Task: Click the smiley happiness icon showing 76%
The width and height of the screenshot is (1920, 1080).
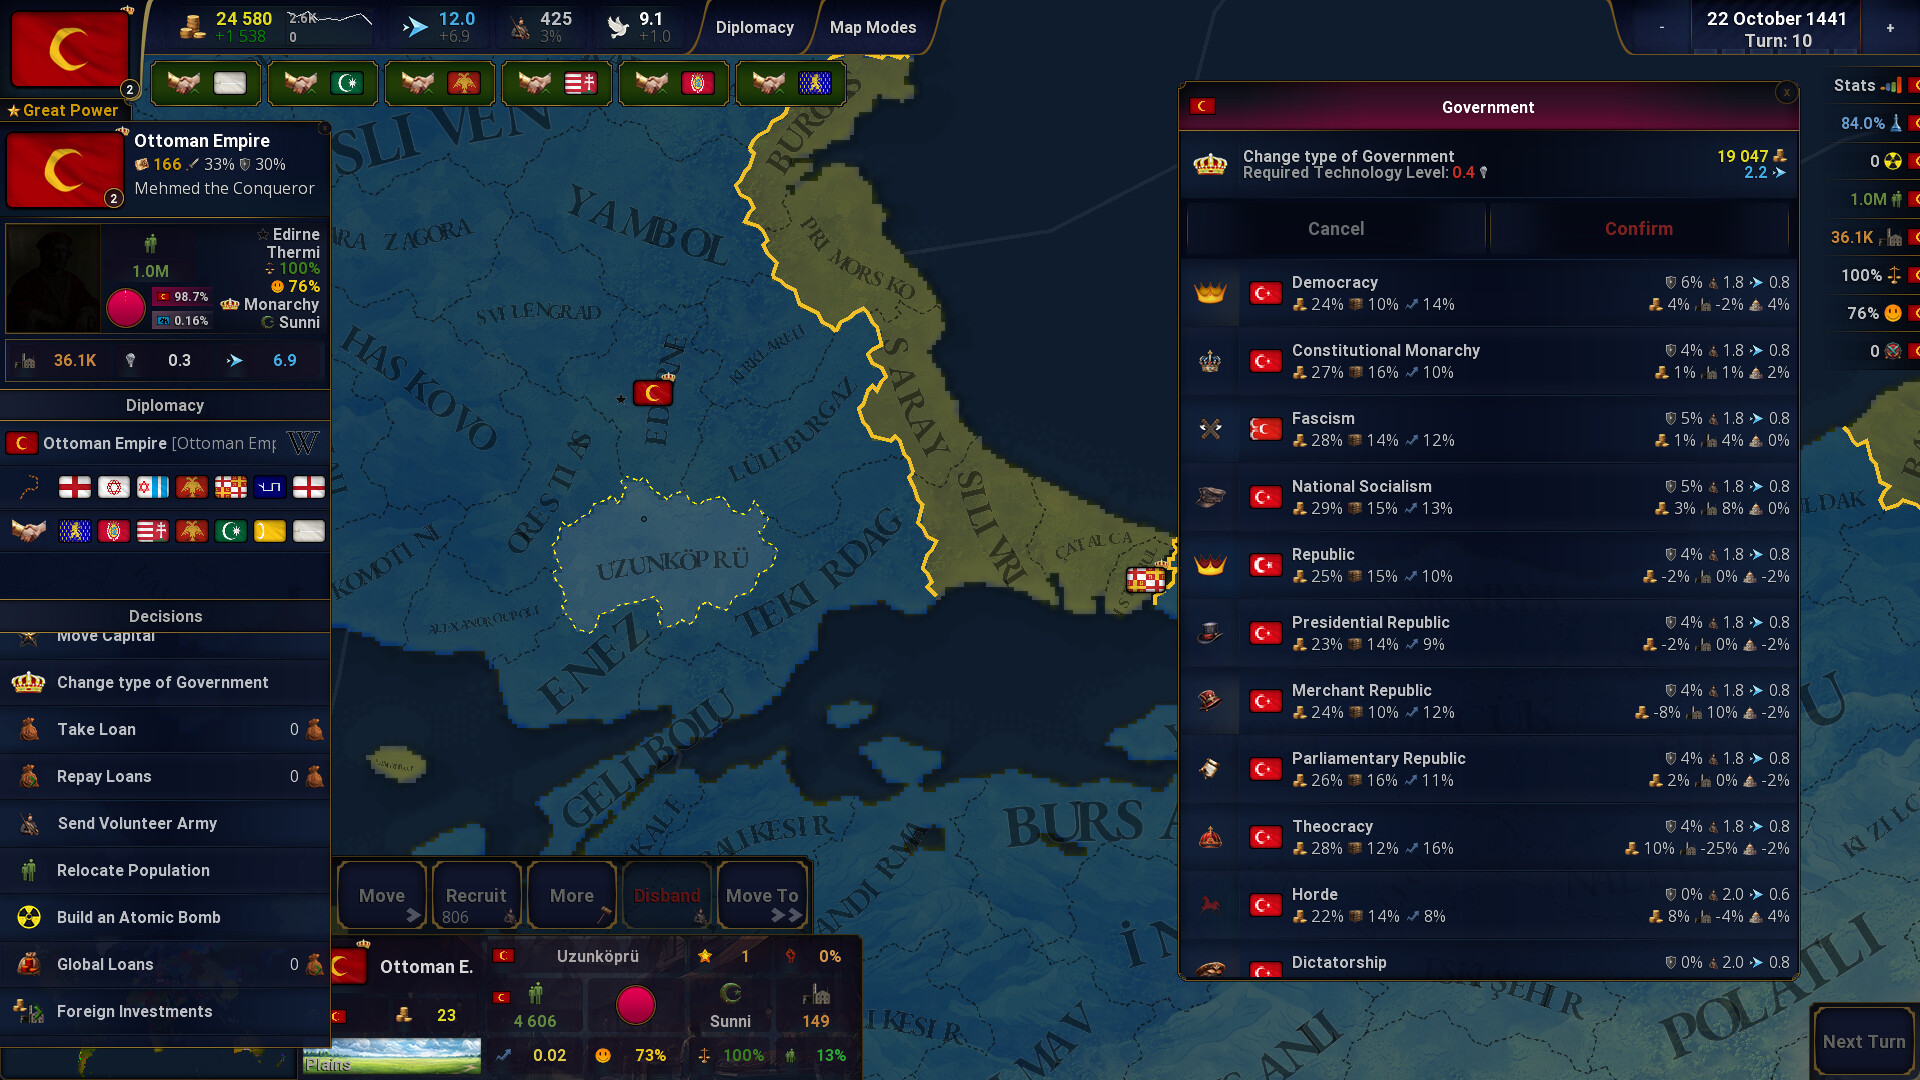Action: (x=1894, y=313)
